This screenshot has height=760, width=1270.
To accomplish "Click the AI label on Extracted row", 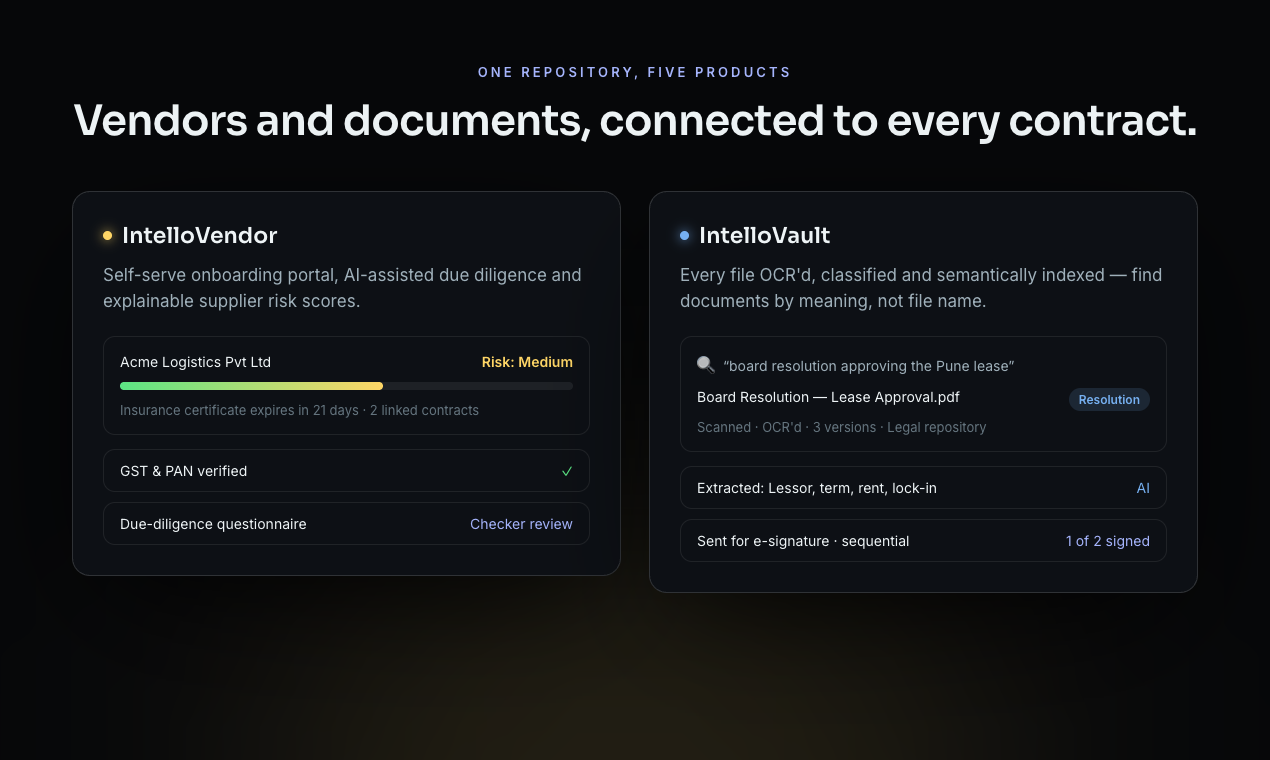I will (x=1143, y=488).
